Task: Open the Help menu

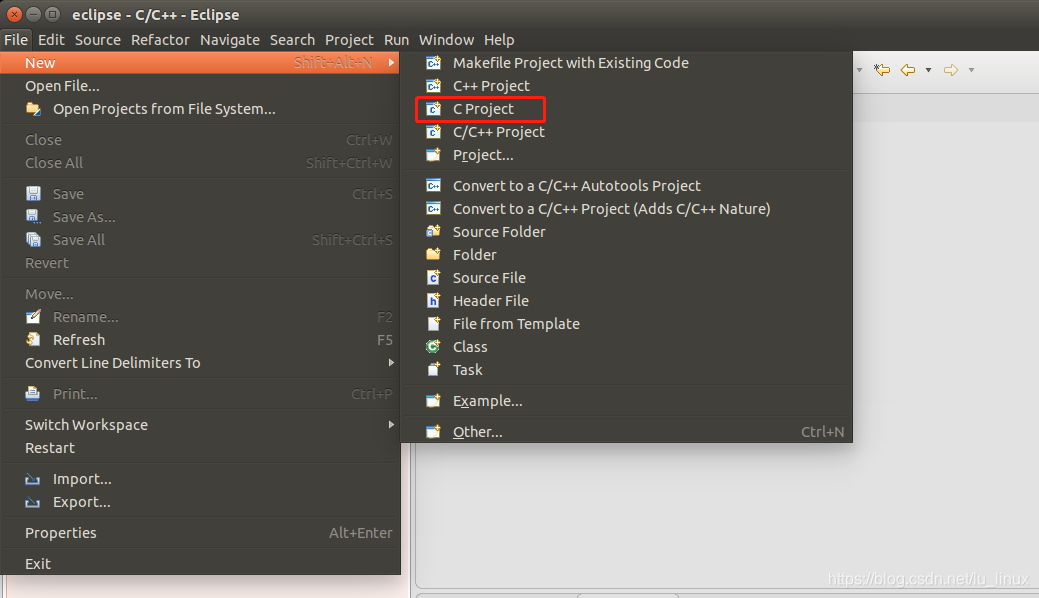Action: click(x=499, y=40)
